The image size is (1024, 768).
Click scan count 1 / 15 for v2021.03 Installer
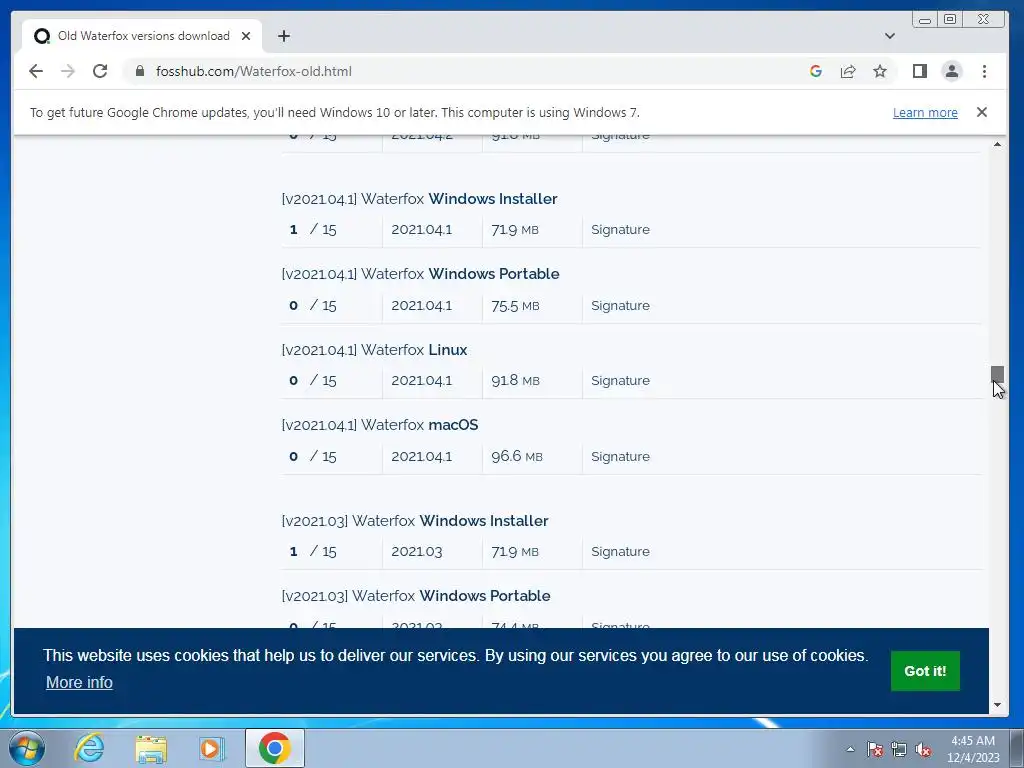(313, 552)
